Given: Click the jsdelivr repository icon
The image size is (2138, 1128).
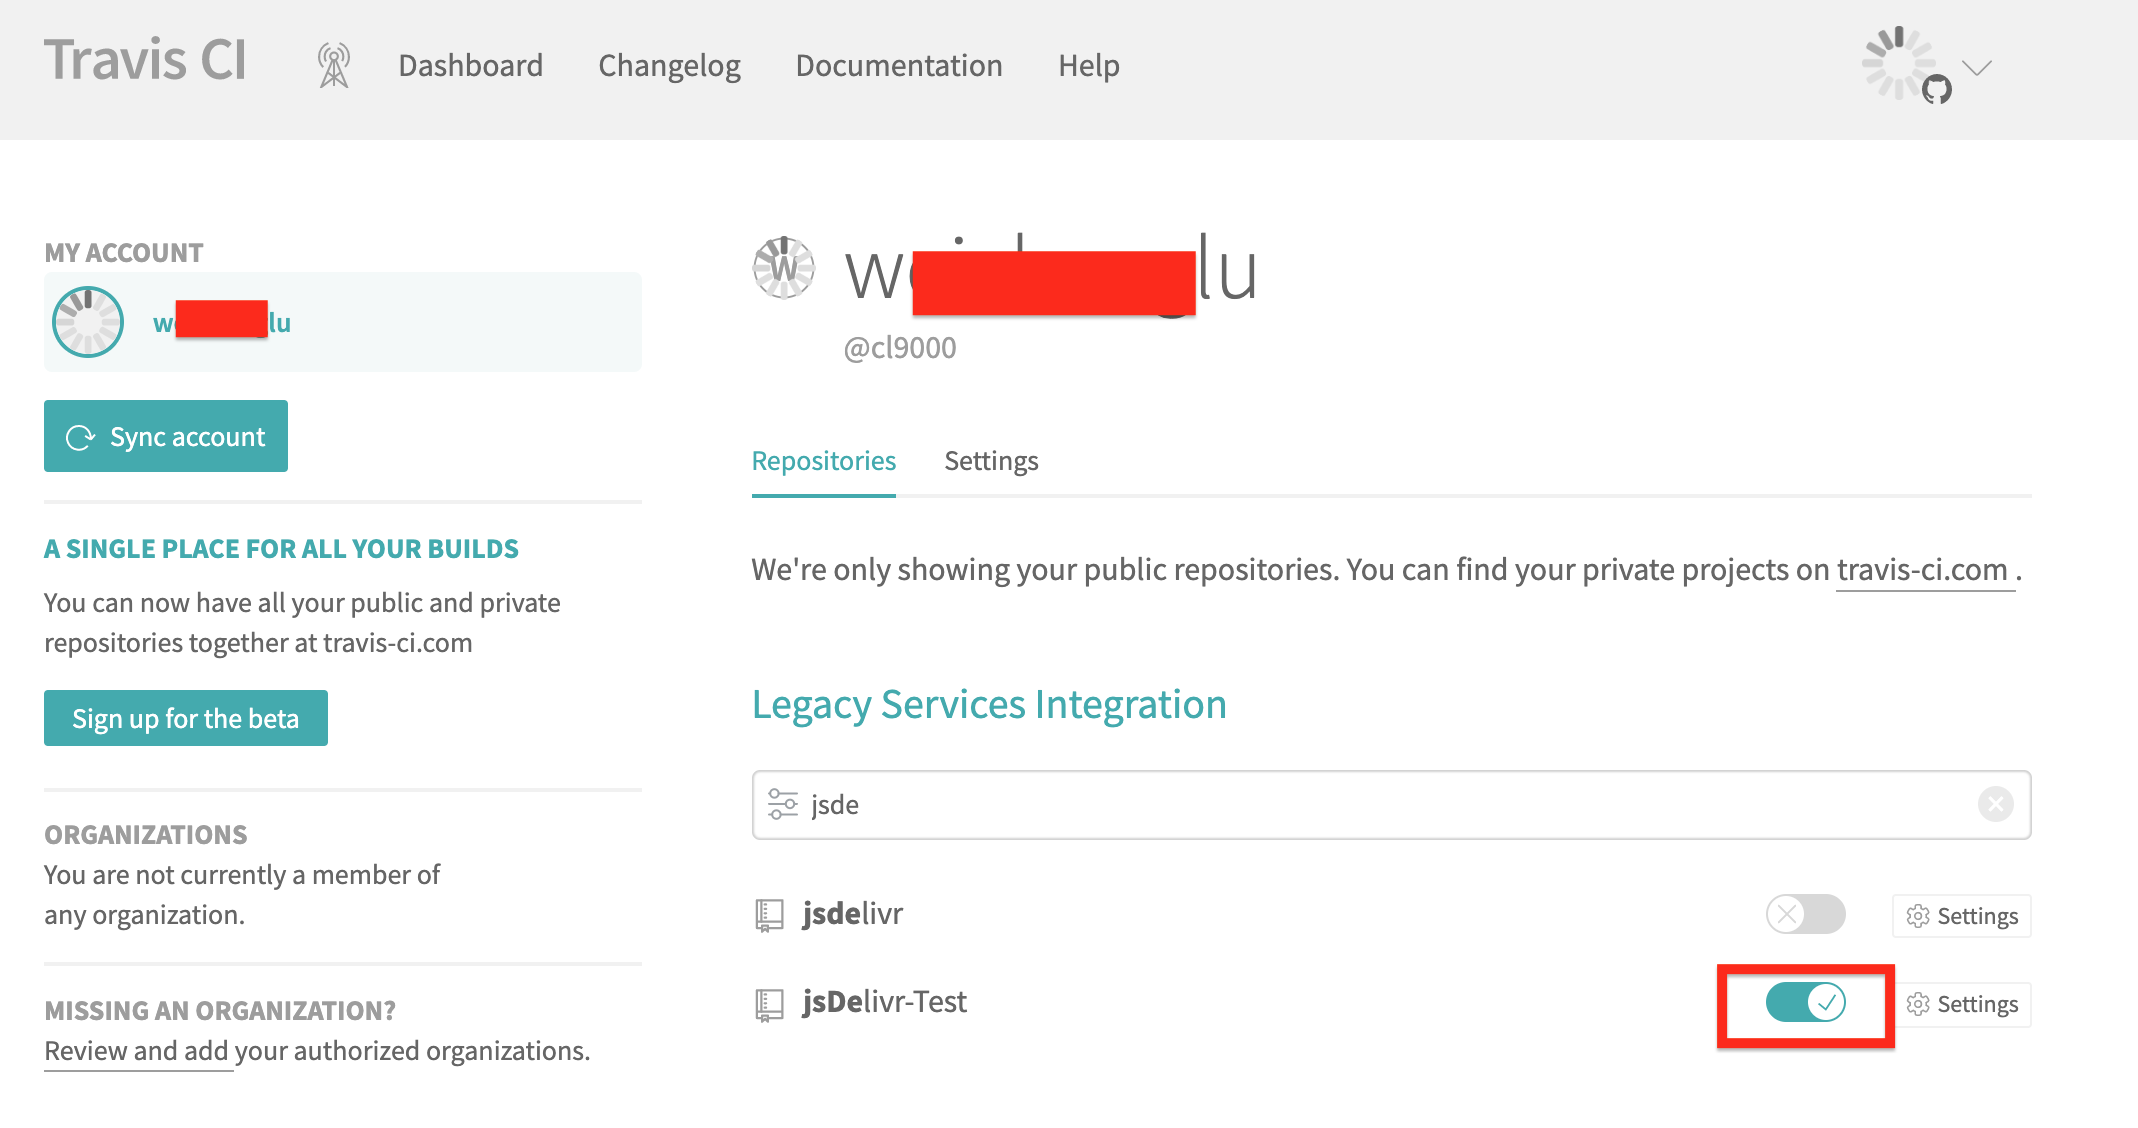Looking at the screenshot, I should (x=769, y=915).
